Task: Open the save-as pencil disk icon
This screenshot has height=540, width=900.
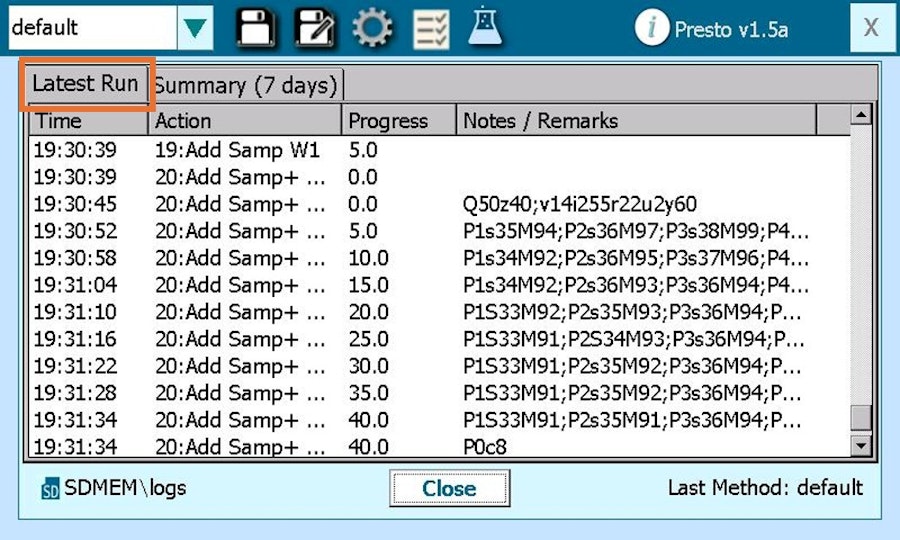Action: [x=315, y=27]
